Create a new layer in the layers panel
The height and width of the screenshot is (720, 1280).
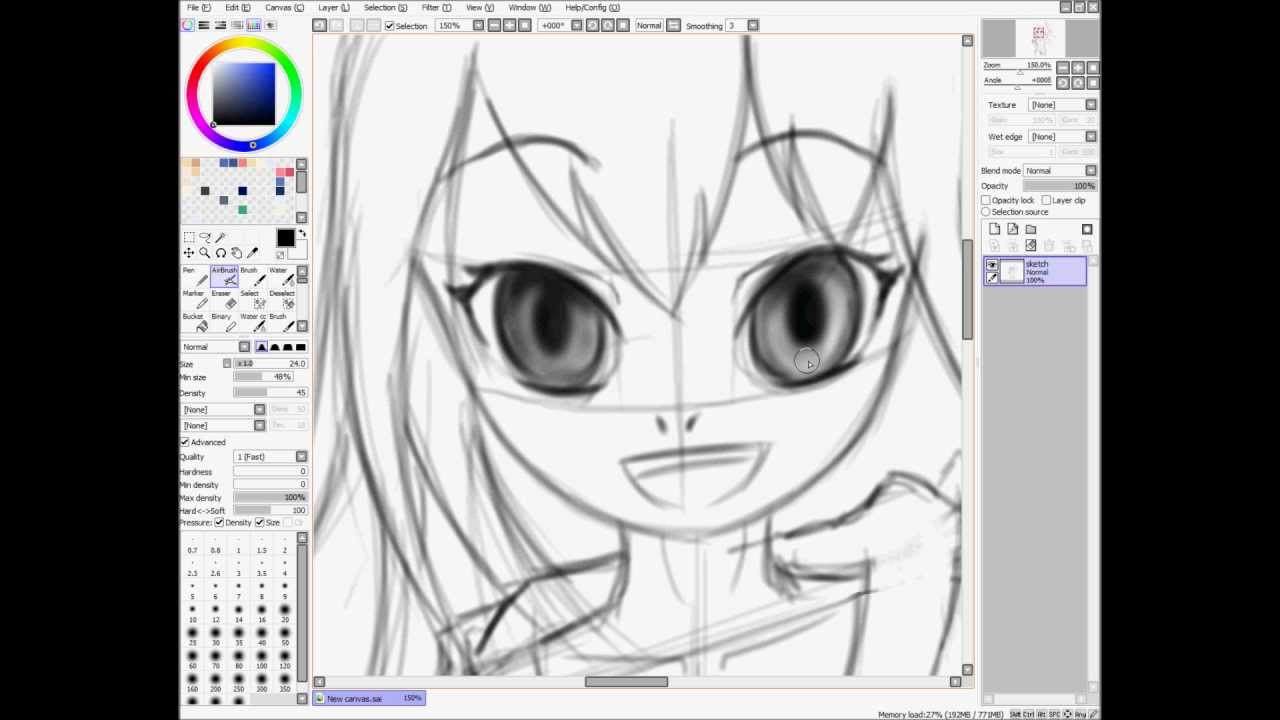tap(995, 228)
